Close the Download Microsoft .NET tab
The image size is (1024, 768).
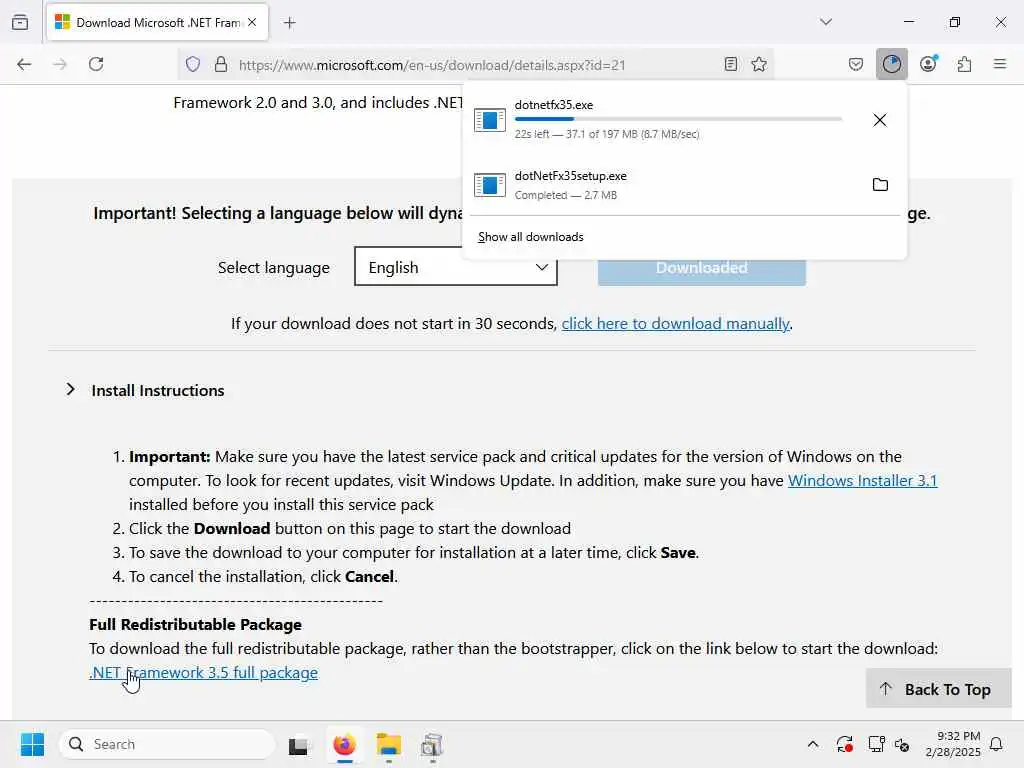252,22
